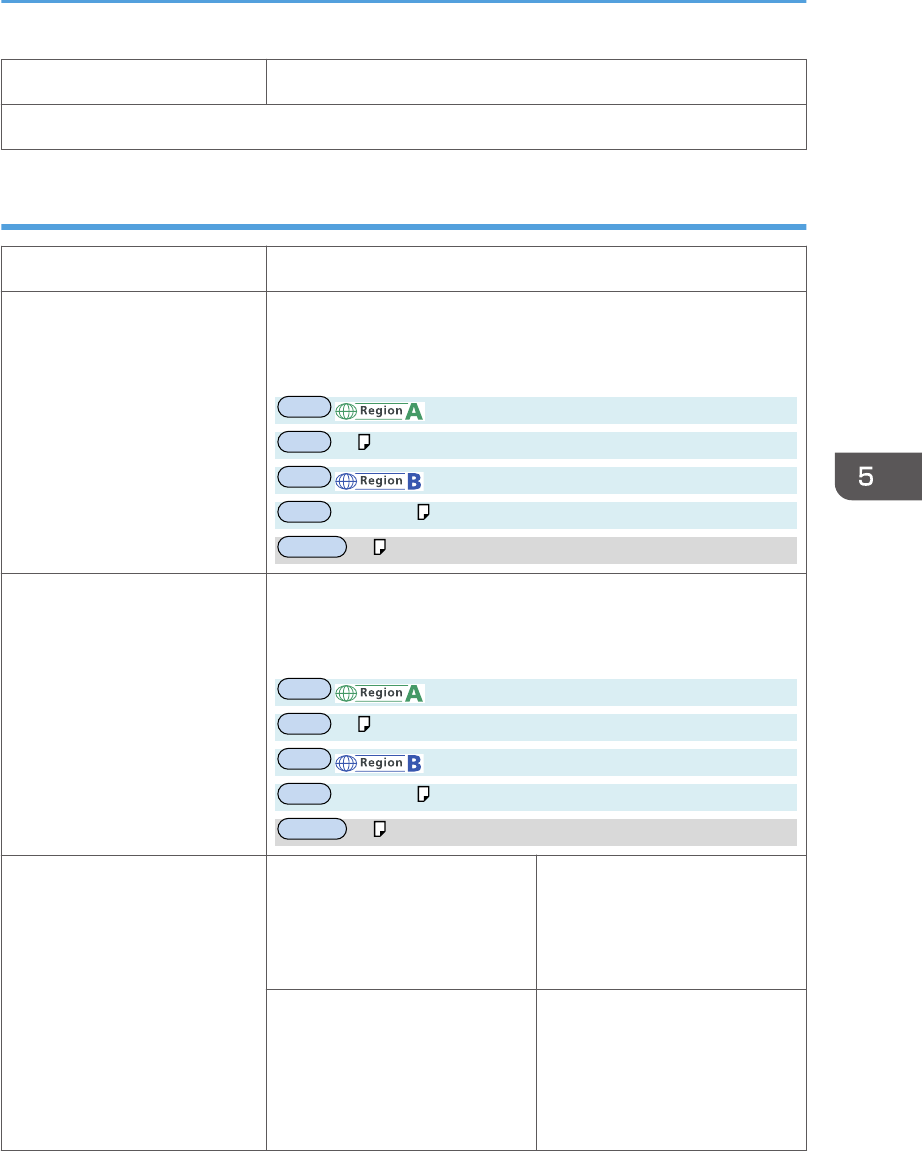Select the wide pill label in upper gray bar
The width and height of the screenshot is (922, 1151).
312,547
